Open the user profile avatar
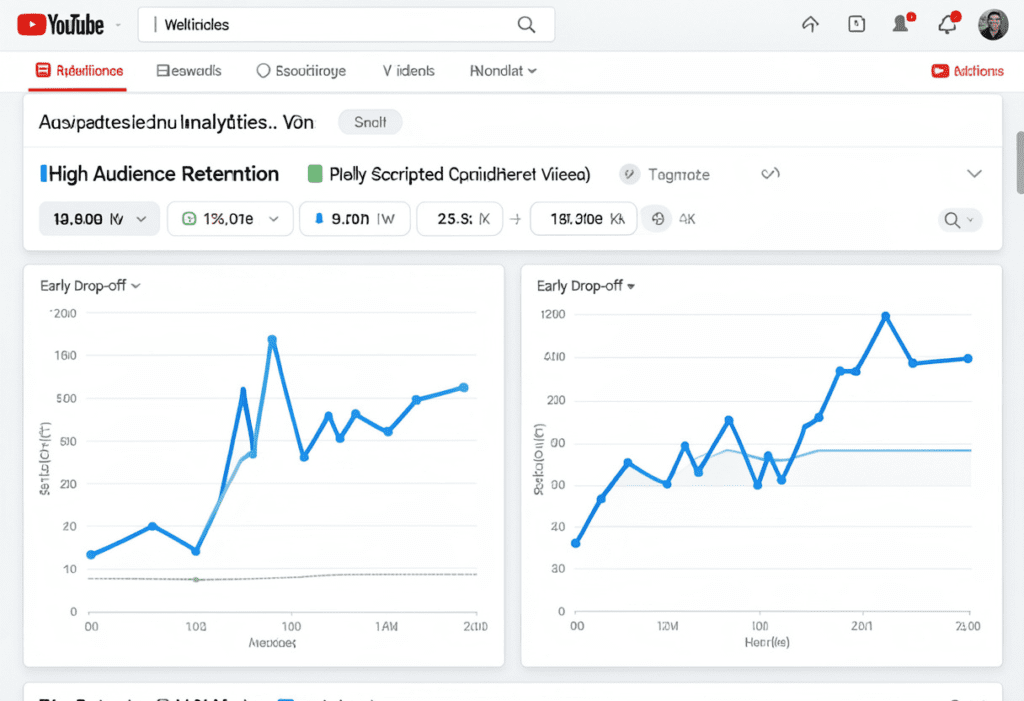Image resolution: width=1024 pixels, height=701 pixels. (993, 25)
